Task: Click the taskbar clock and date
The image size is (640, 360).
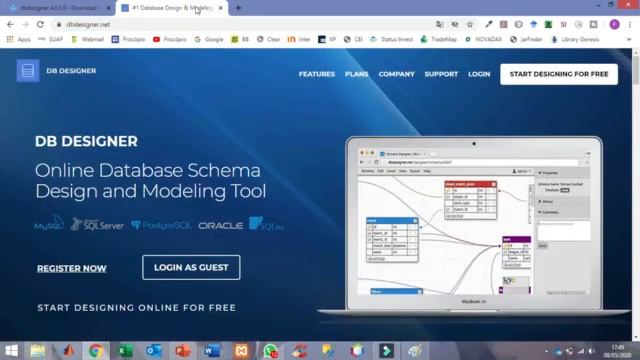Action: pyautogui.click(x=617, y=351)
